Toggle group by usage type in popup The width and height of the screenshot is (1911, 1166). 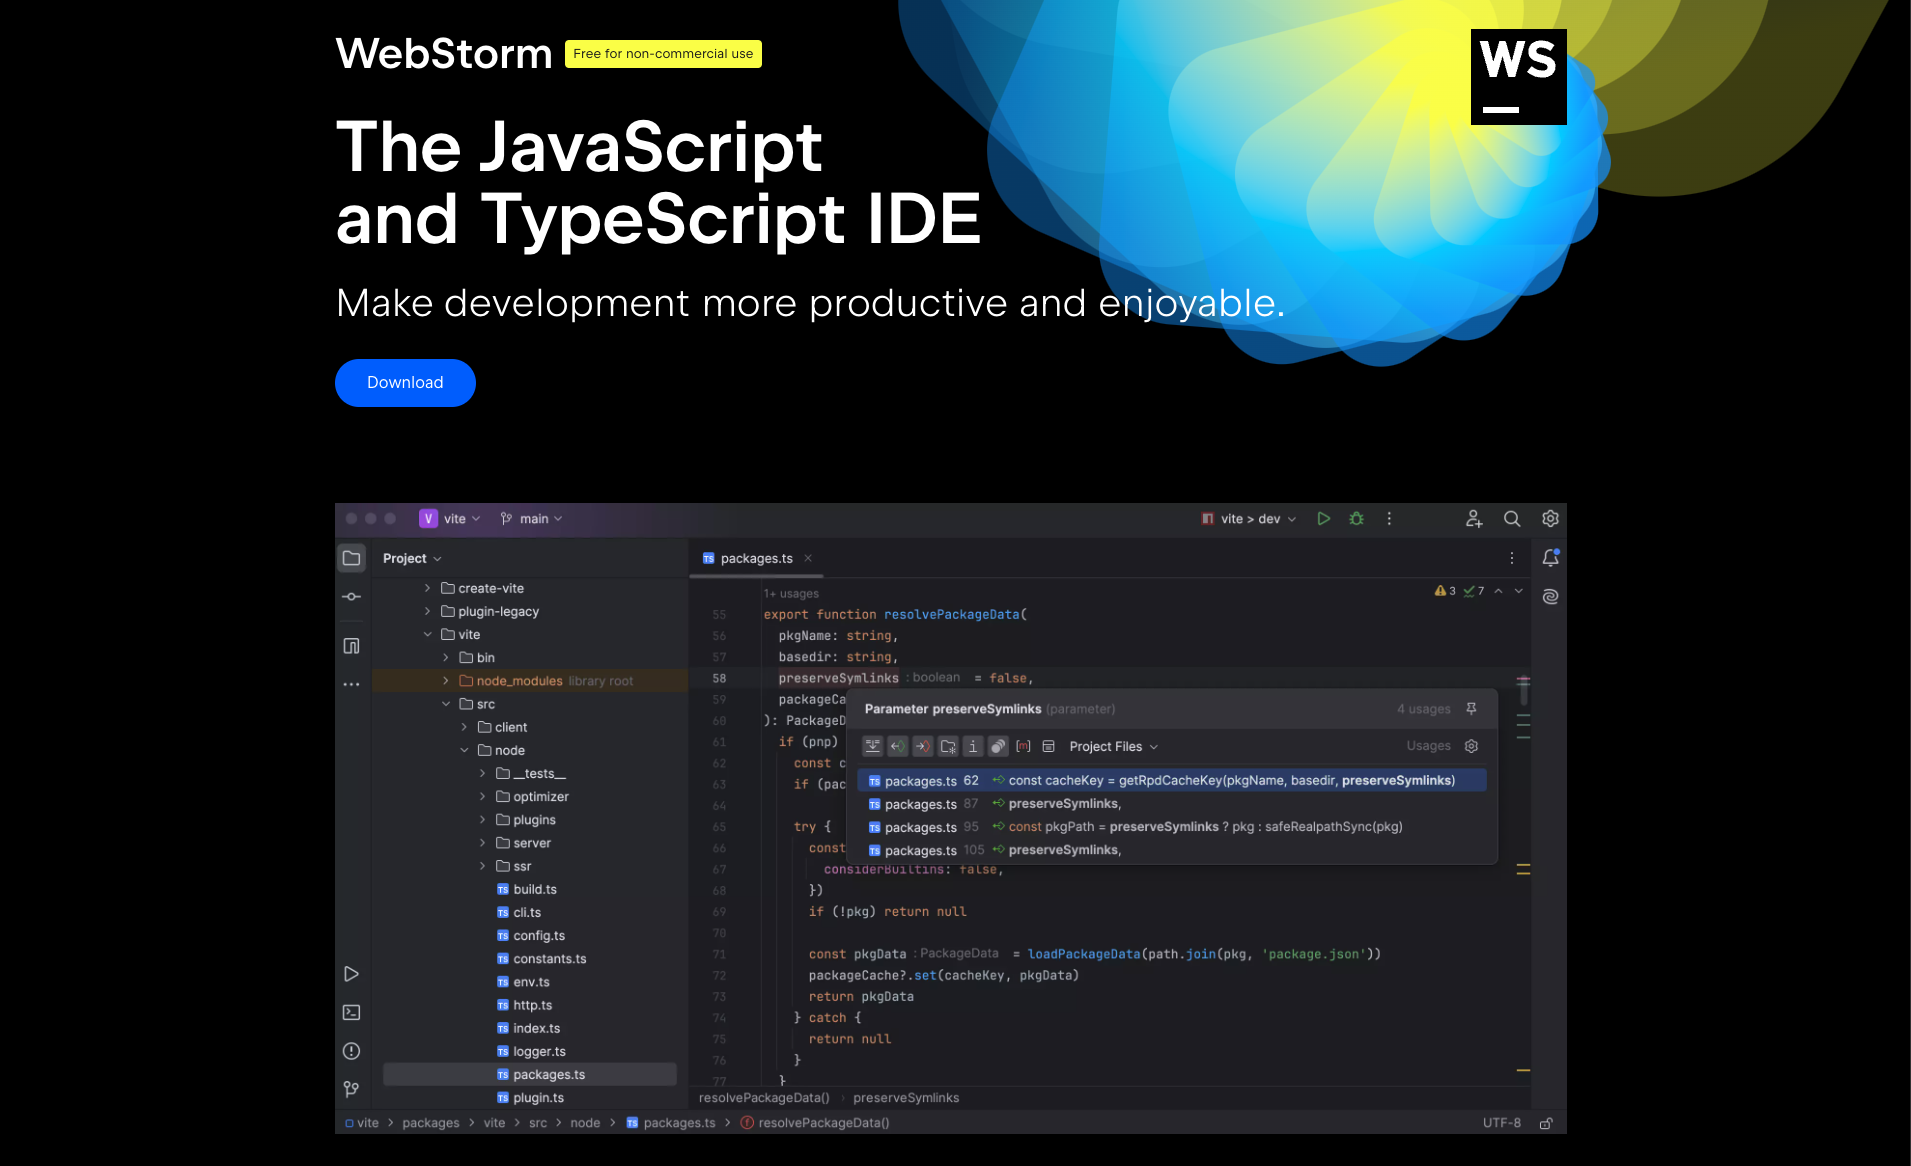[873, 746]
